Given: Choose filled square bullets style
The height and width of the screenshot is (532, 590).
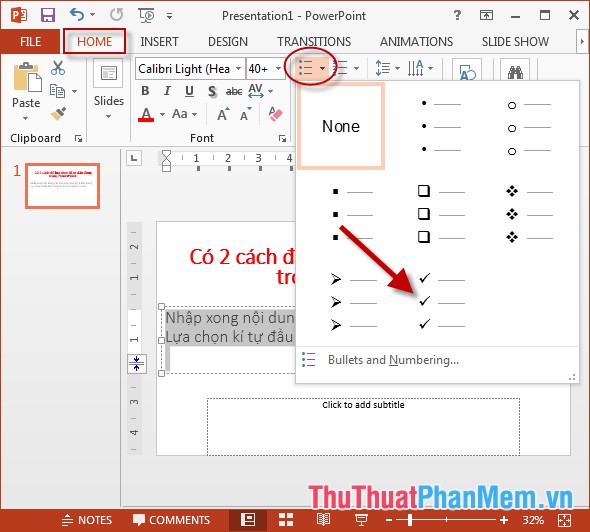Looking at the screenshot, I should click(352, 214).
